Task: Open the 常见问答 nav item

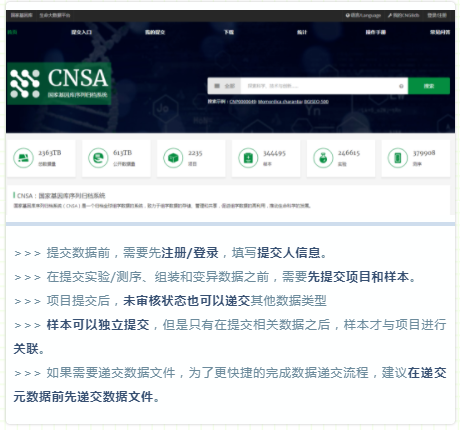Action: click(x=440, y=32)
